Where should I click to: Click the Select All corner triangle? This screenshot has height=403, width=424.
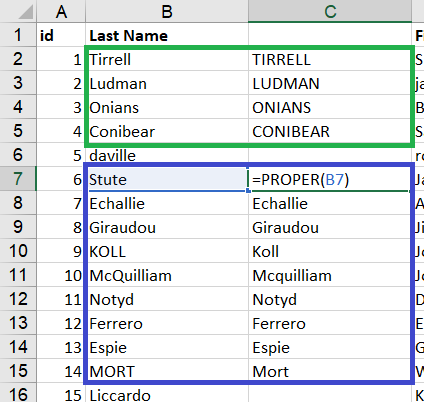25,13
